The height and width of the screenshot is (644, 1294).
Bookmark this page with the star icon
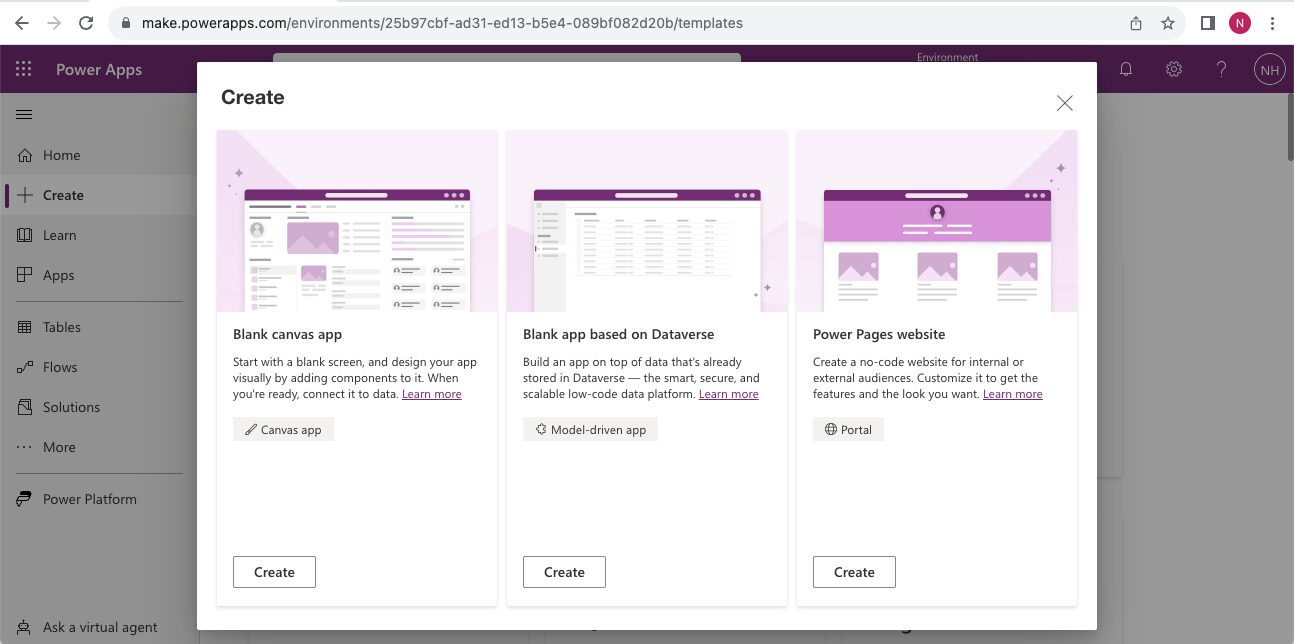[x=1167, y=23]
